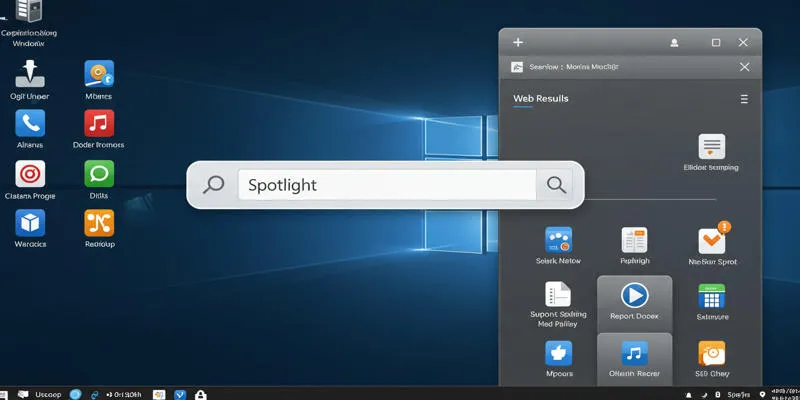Click the search button right of Spotlight field

click(556, 185)
